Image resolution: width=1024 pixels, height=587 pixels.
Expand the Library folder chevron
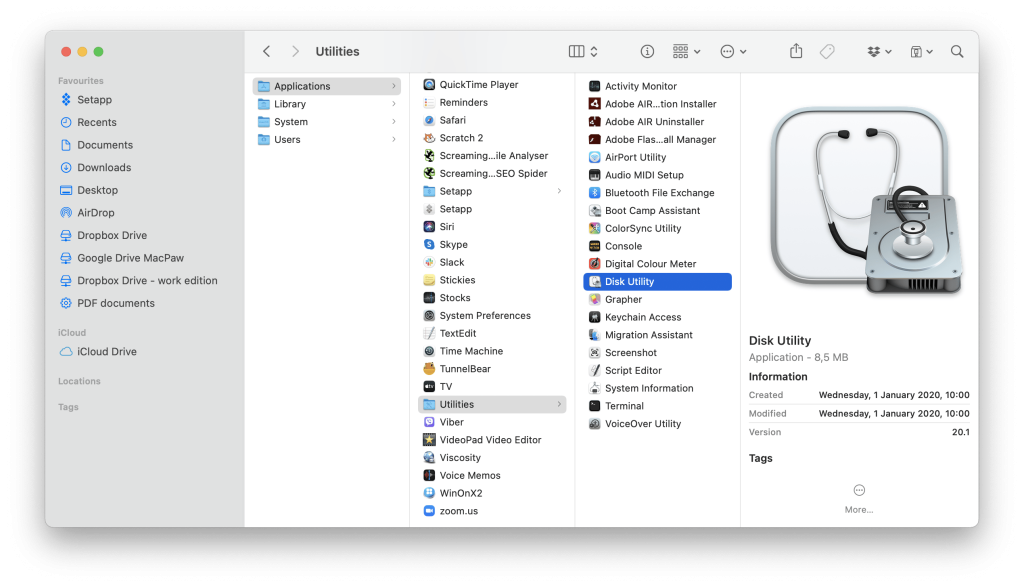(394, 104)
